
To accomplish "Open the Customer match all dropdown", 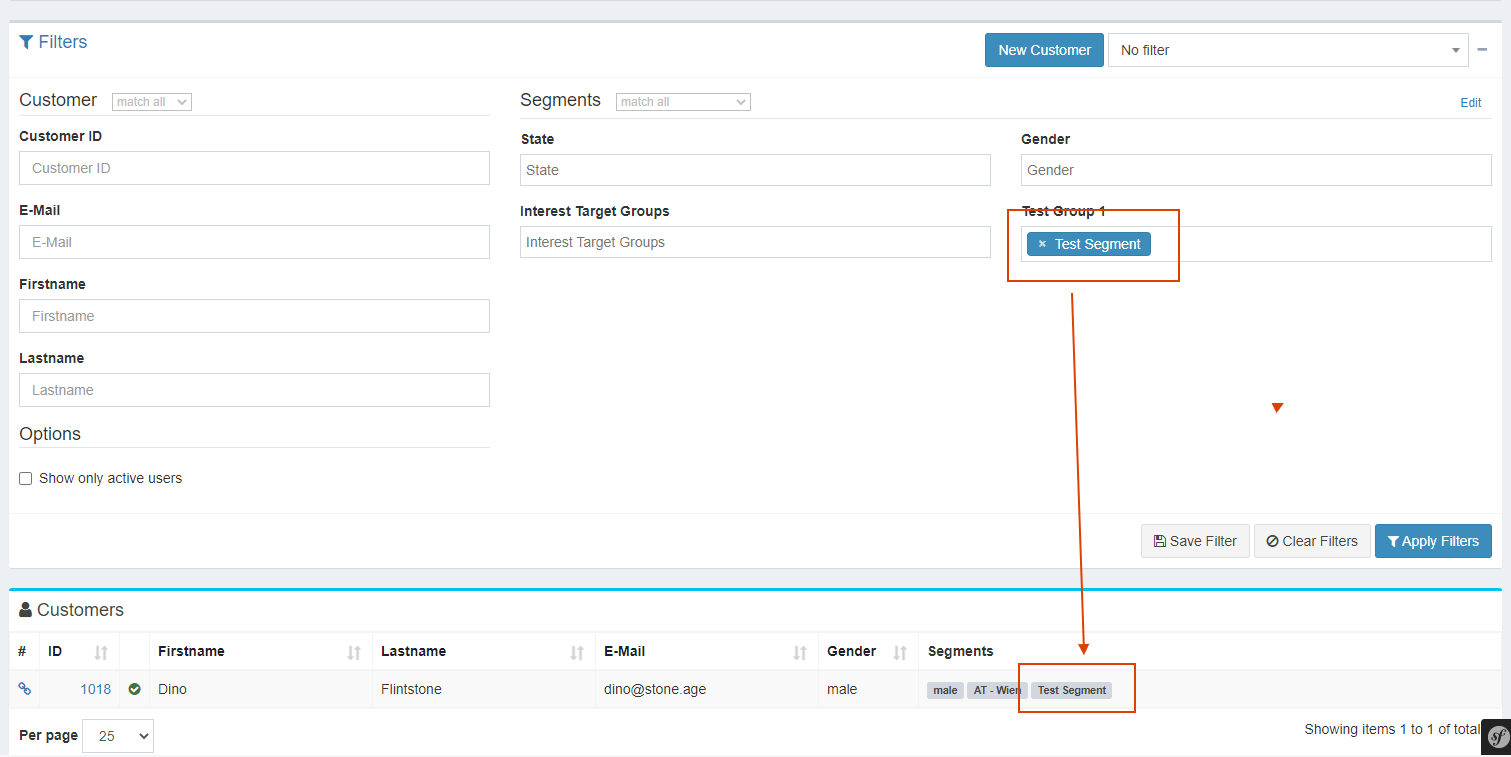I will tap(152, 102).
